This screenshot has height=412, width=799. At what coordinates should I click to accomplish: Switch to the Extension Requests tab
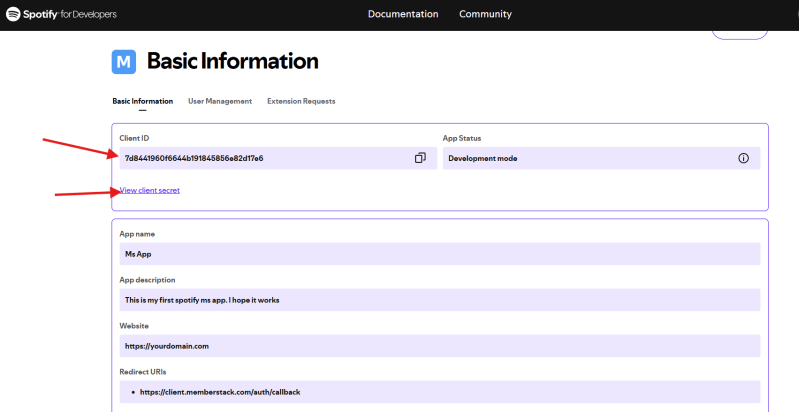[x=301, y=101]
